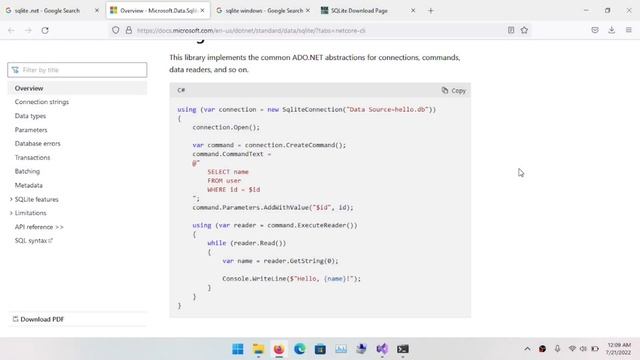The height and width of the screenshot is (360, 640).
Task: Open the terminal from taskbar
Action: [x=403, y=349]
